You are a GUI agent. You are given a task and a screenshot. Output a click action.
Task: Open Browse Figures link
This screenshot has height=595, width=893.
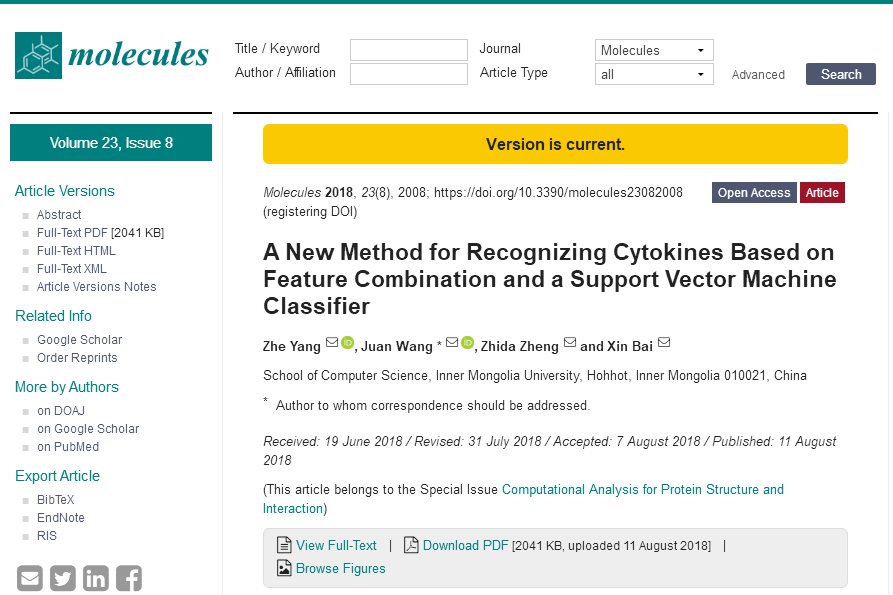(340, 569)
